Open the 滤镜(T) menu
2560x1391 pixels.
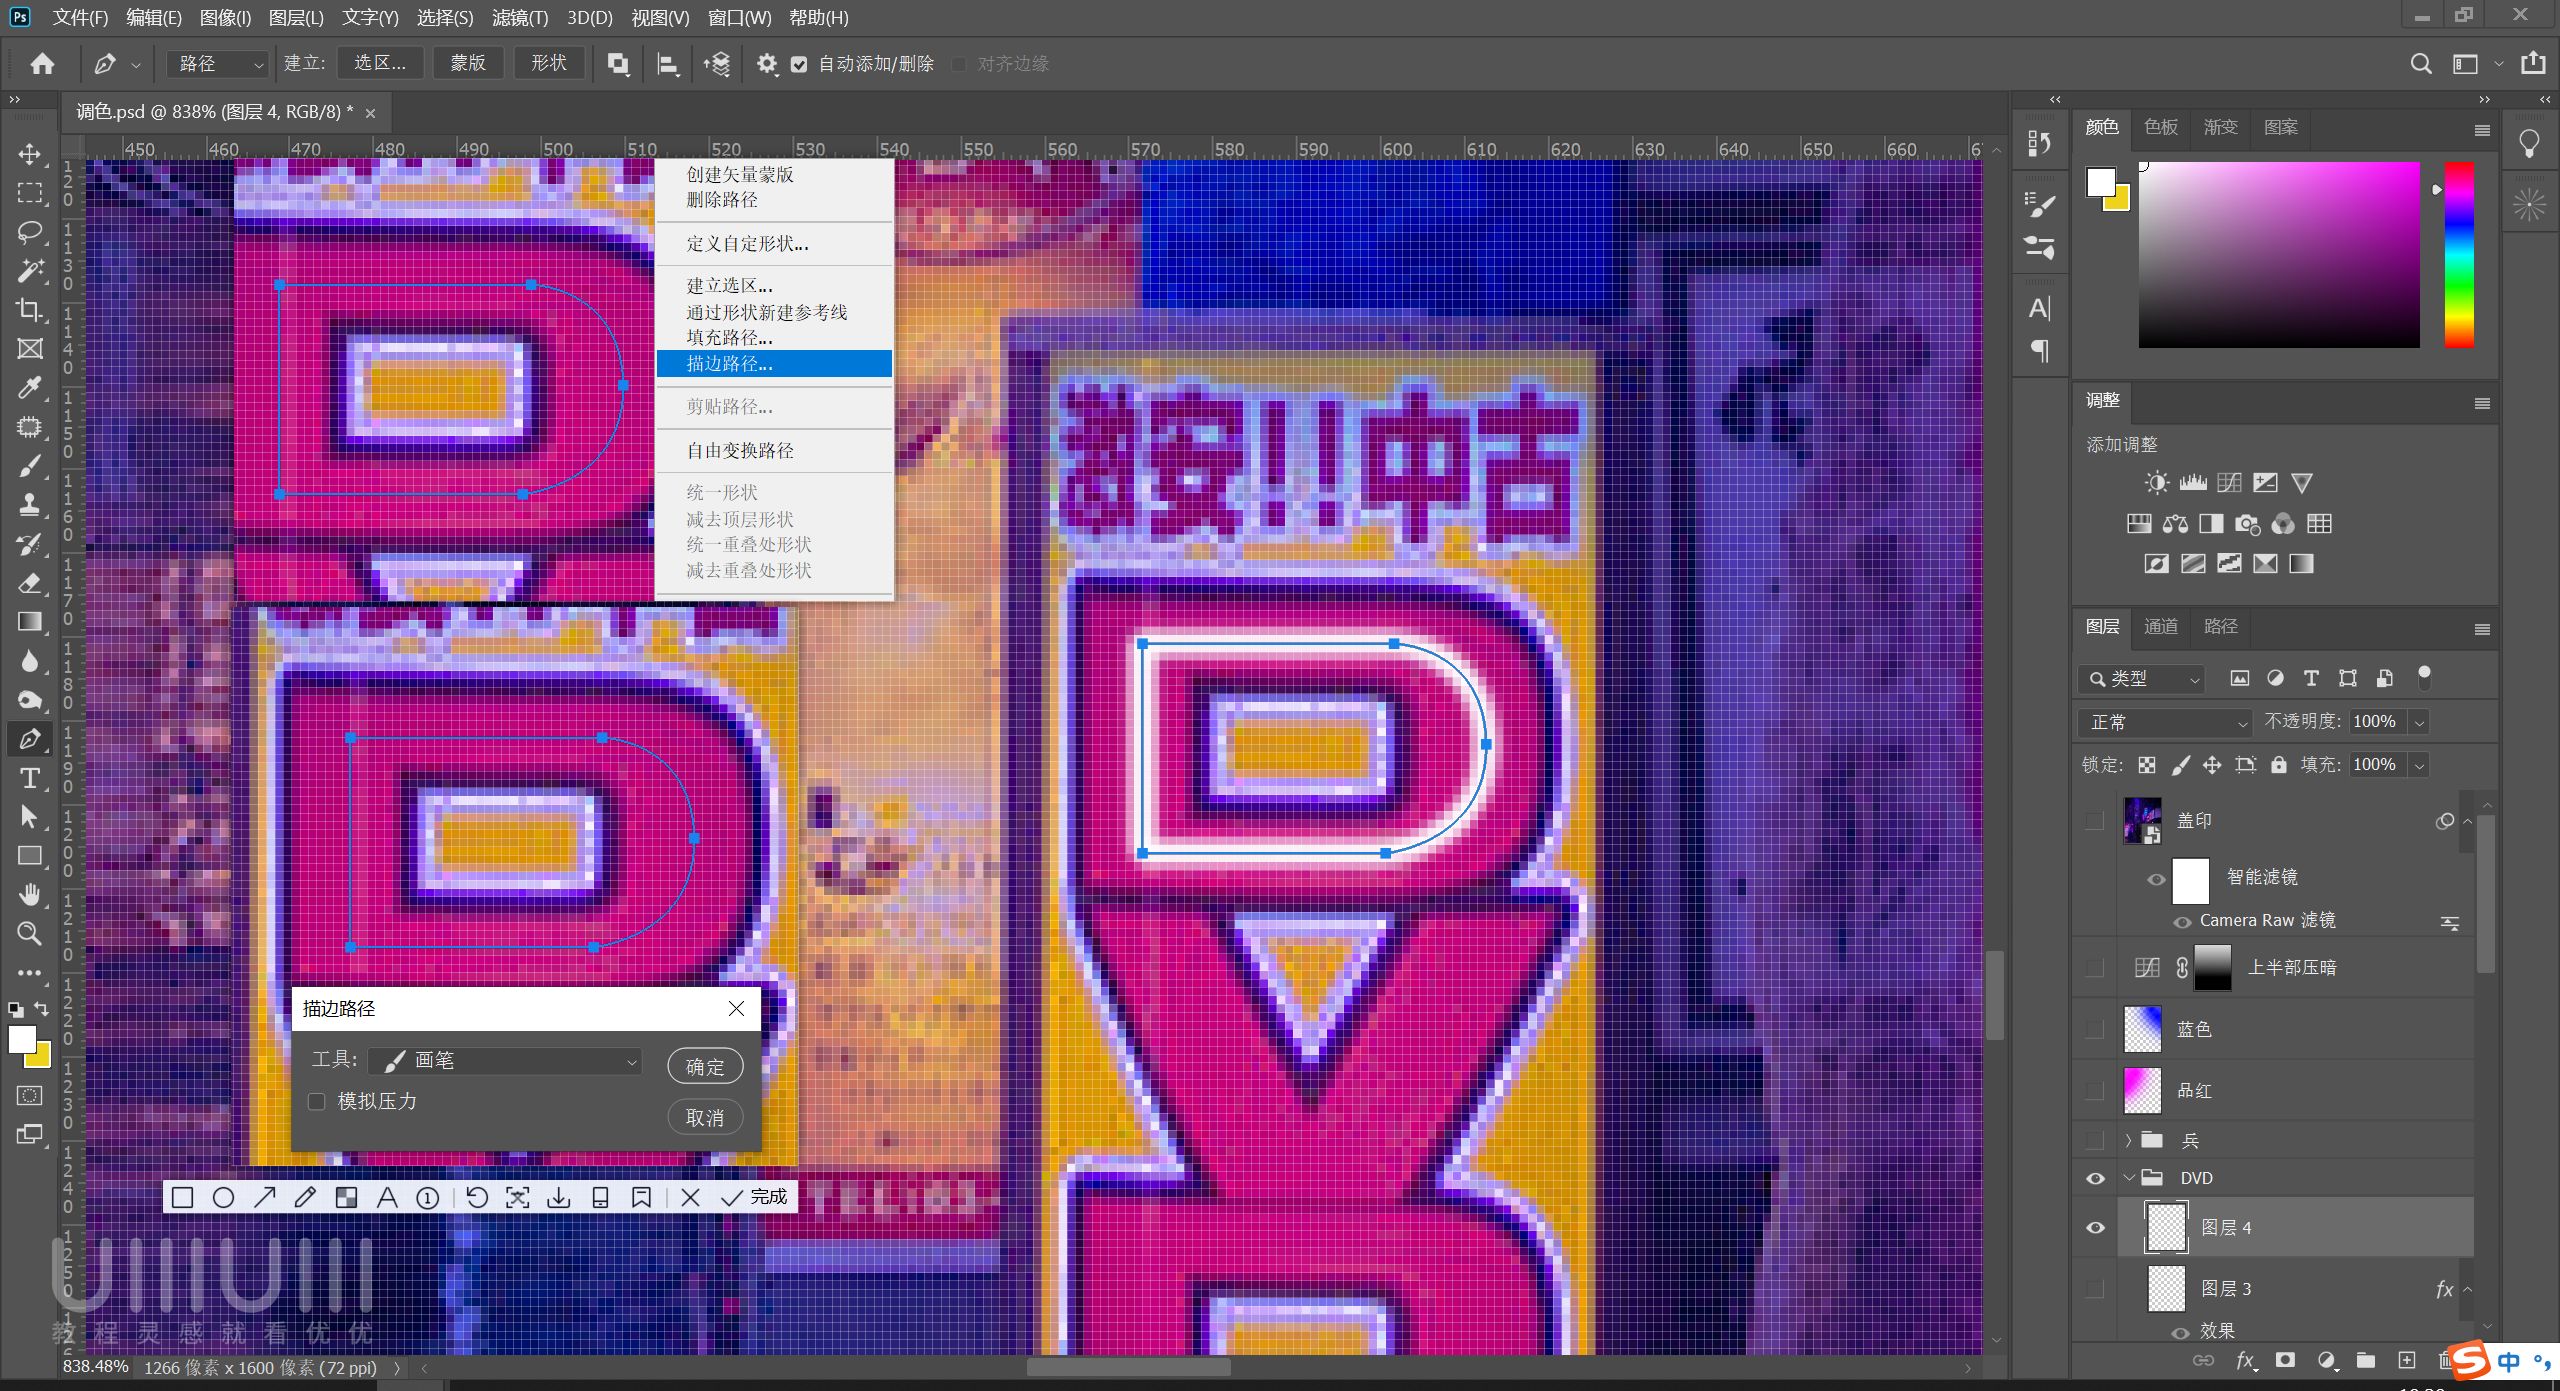tap(520, 18)
